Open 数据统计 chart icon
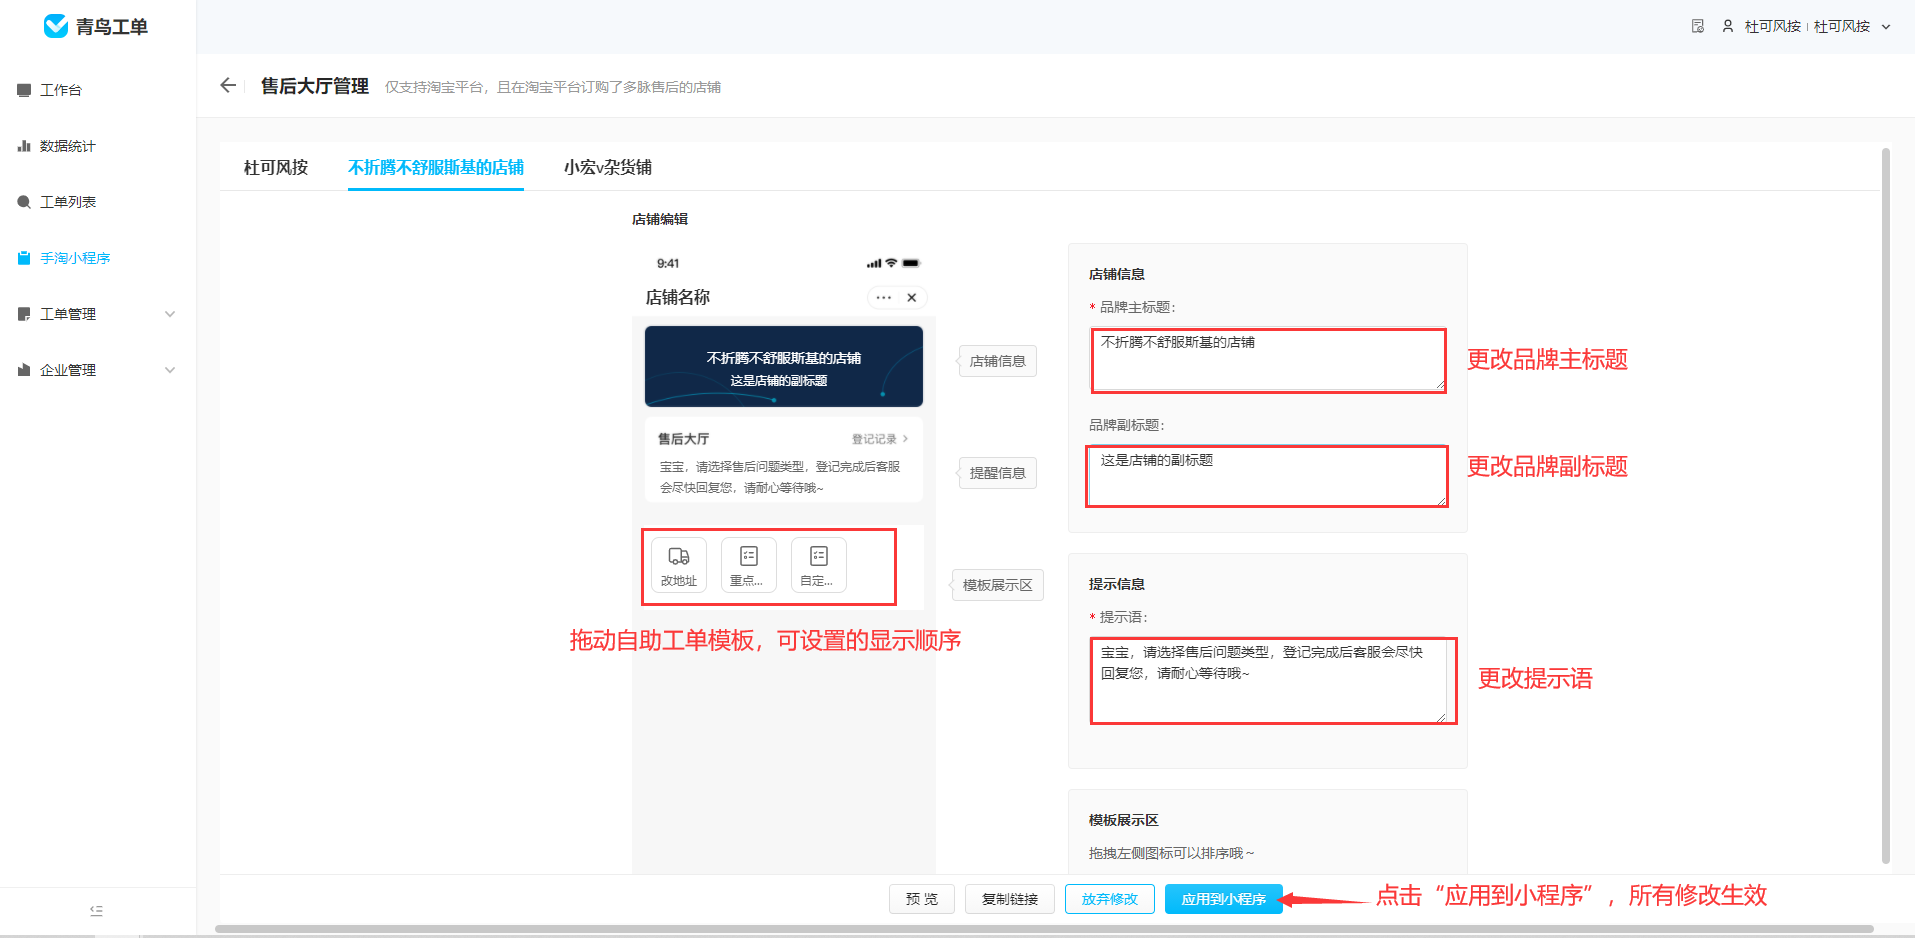 (24, 146)
